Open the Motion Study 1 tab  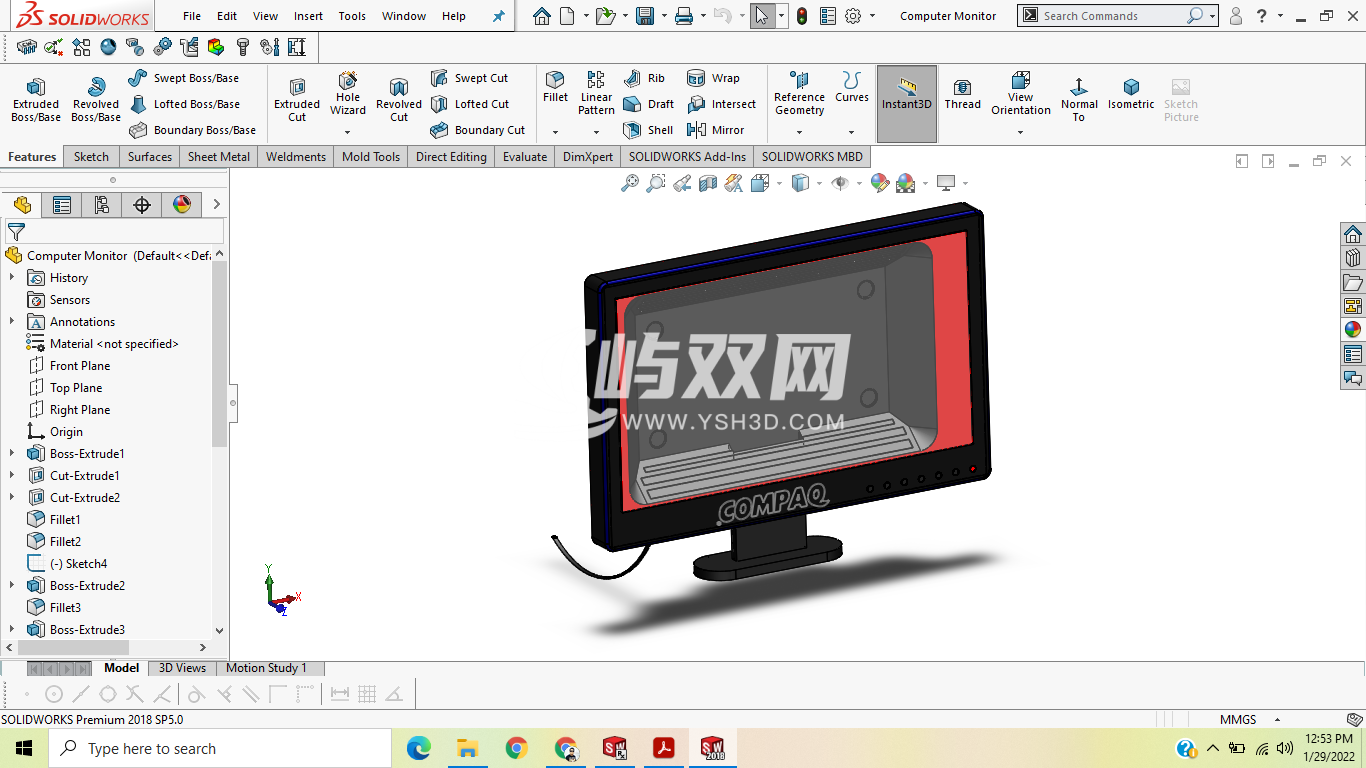[x=266, y=668]
